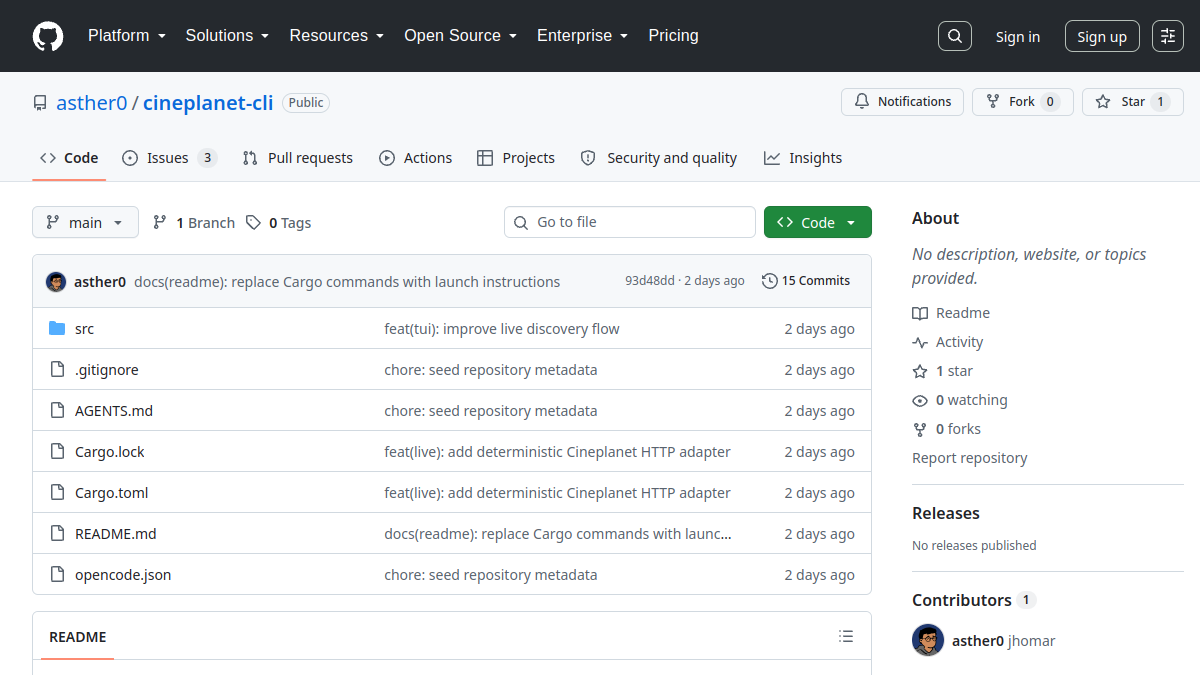Open commit hash 93d48dd

coord(650,281)
